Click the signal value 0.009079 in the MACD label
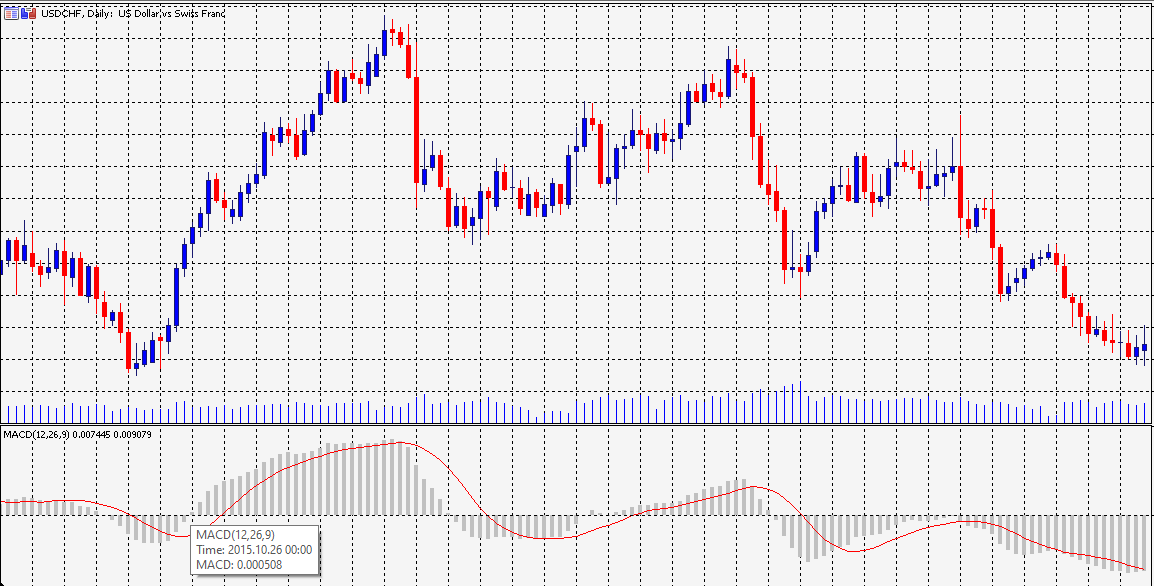This screenshot has width=1154, height=586. (133, 434)
